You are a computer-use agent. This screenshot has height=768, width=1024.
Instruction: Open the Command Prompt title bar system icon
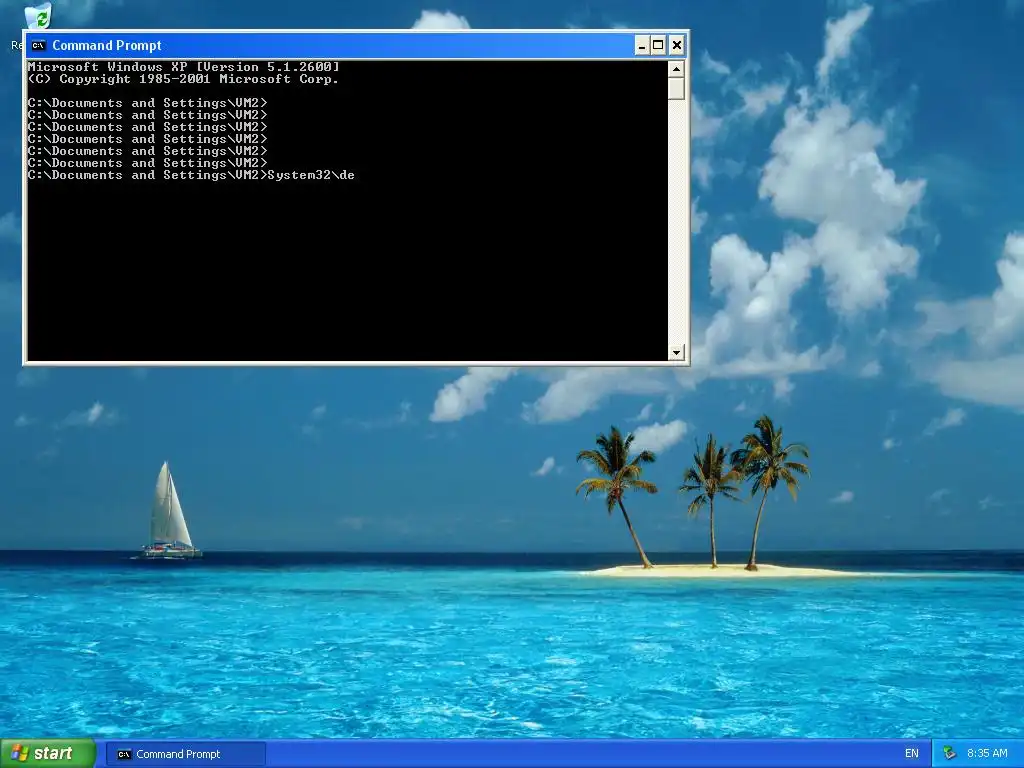pyautogui.click(x=39, y=45)
